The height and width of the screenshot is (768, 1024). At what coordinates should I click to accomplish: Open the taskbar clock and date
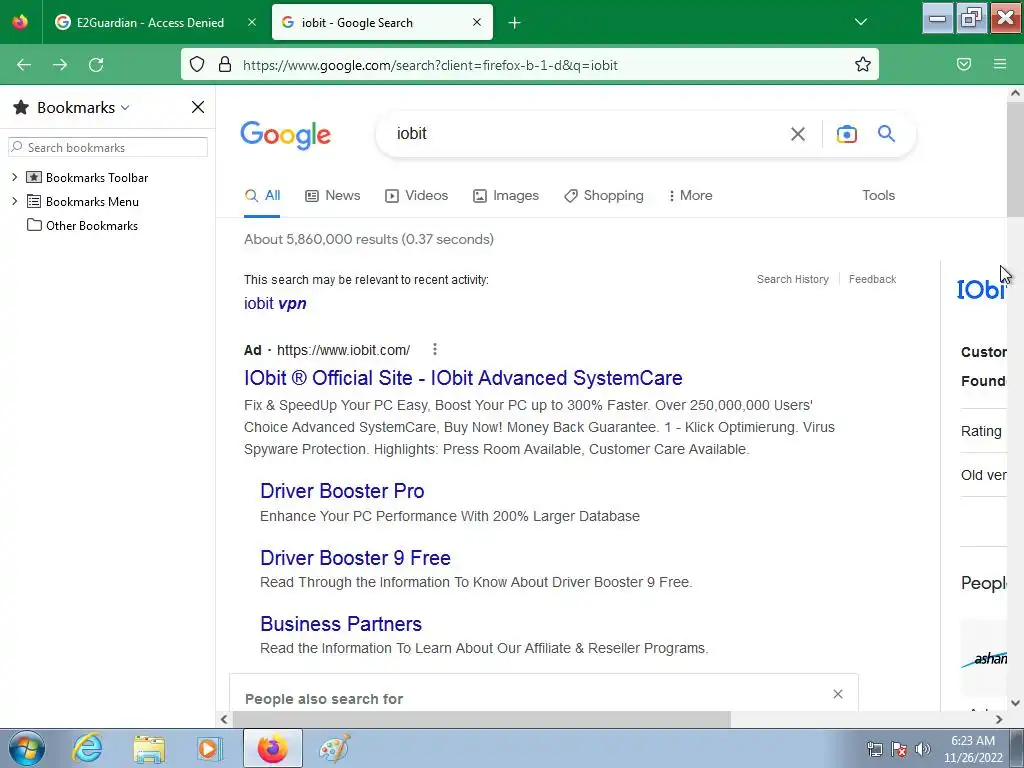(973, 749)
